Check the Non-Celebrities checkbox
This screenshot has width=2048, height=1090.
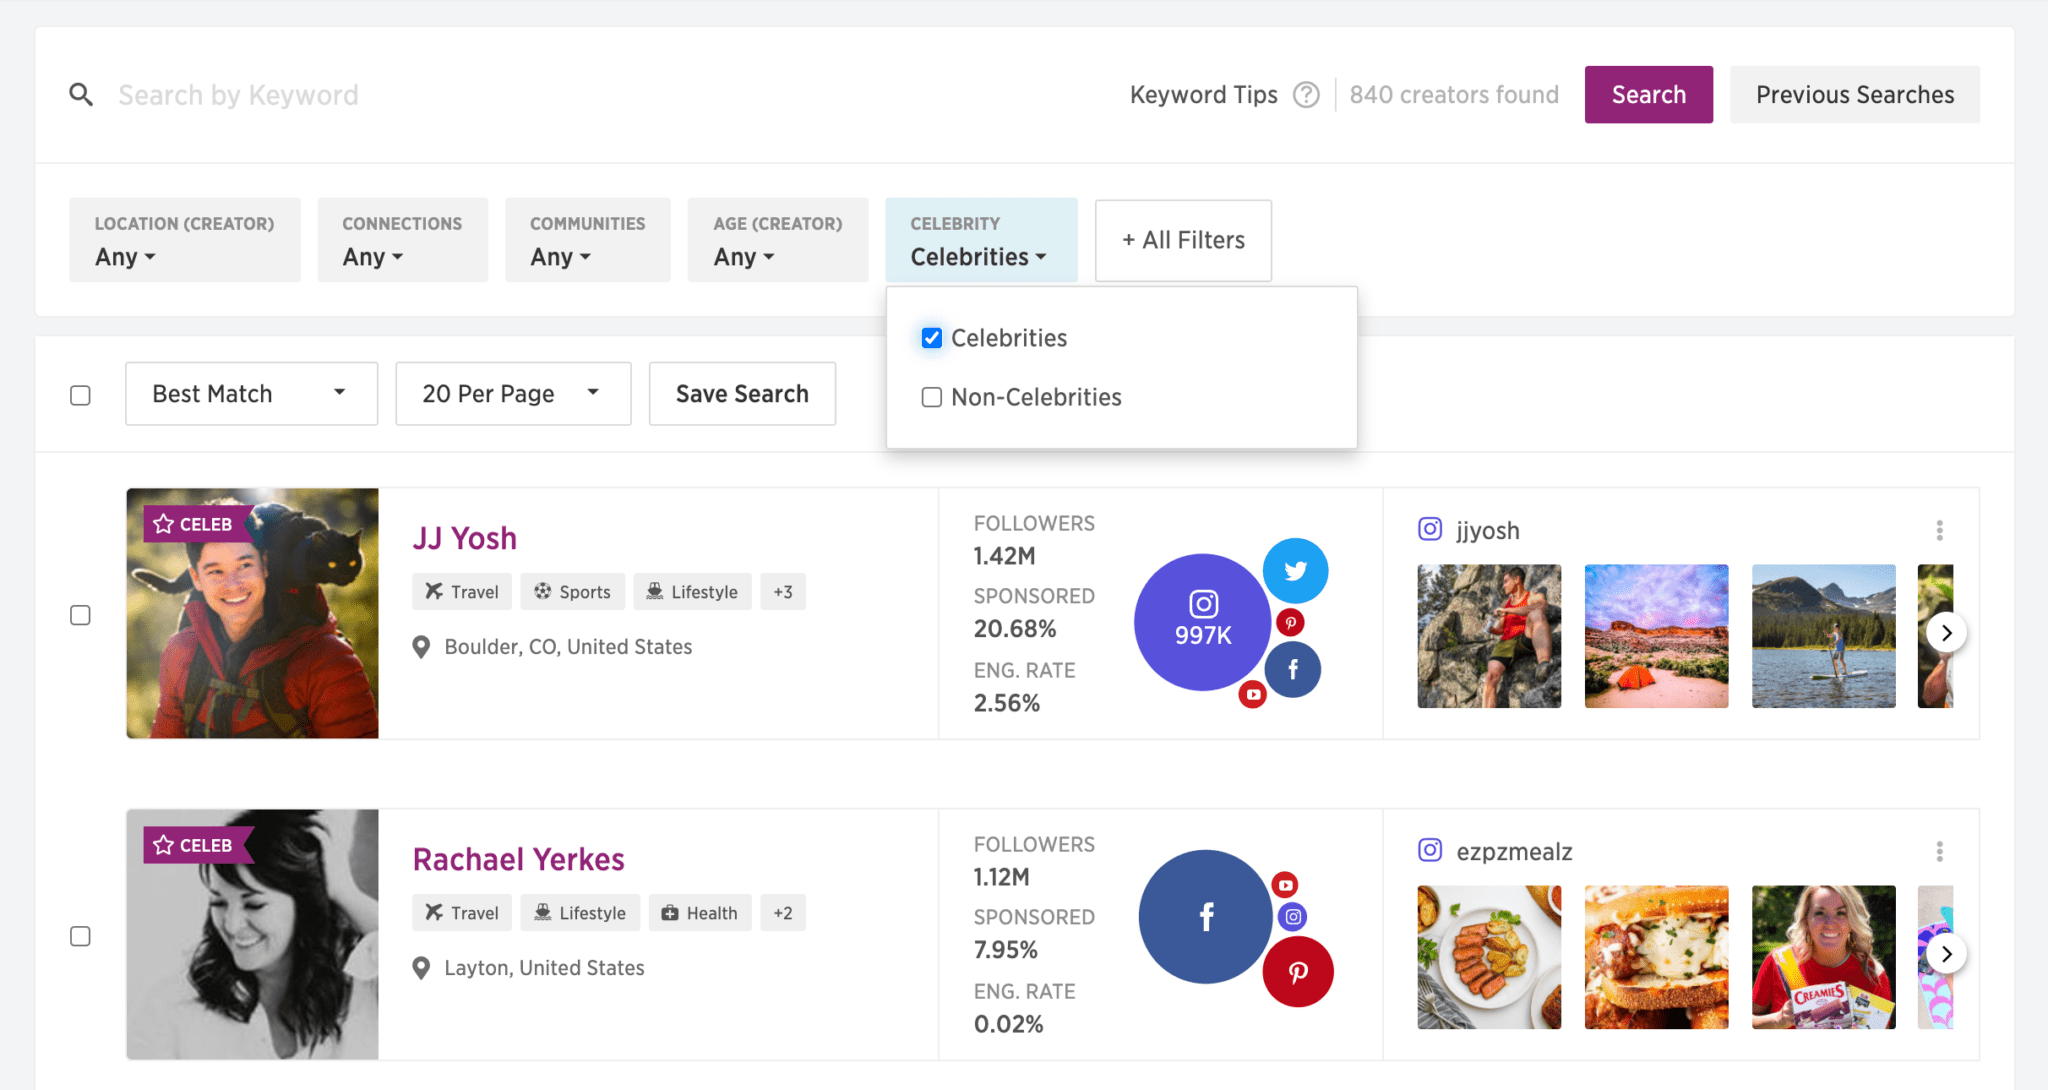[x=932, y=397]
